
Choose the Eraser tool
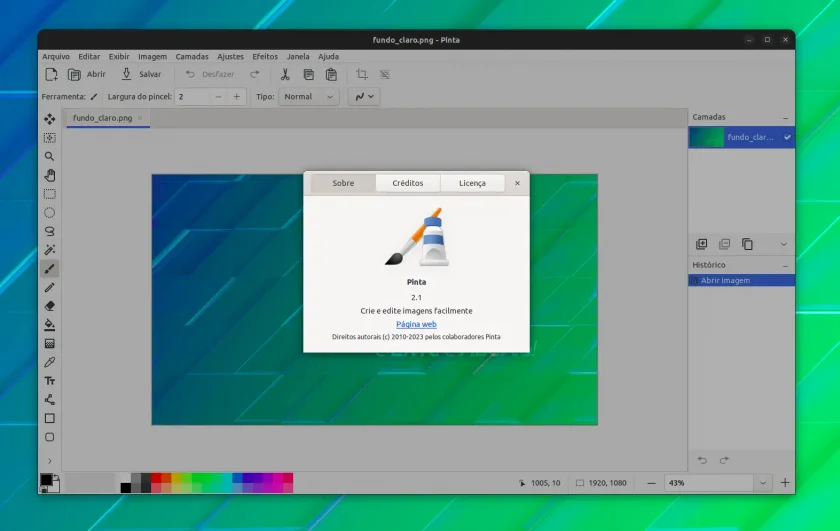(49, 306)
